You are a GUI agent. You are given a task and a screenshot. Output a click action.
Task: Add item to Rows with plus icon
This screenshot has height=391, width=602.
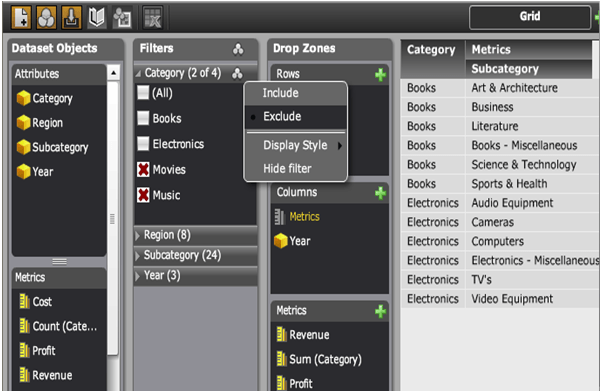tap(380, 75)
